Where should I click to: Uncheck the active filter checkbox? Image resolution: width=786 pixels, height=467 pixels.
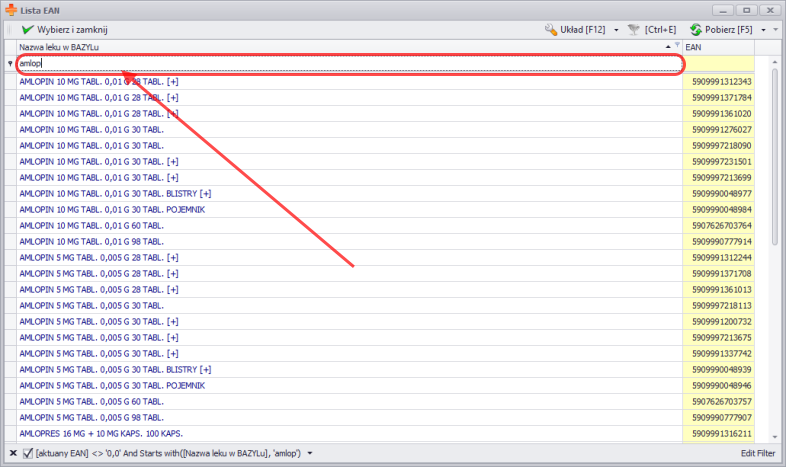[27, 453]
